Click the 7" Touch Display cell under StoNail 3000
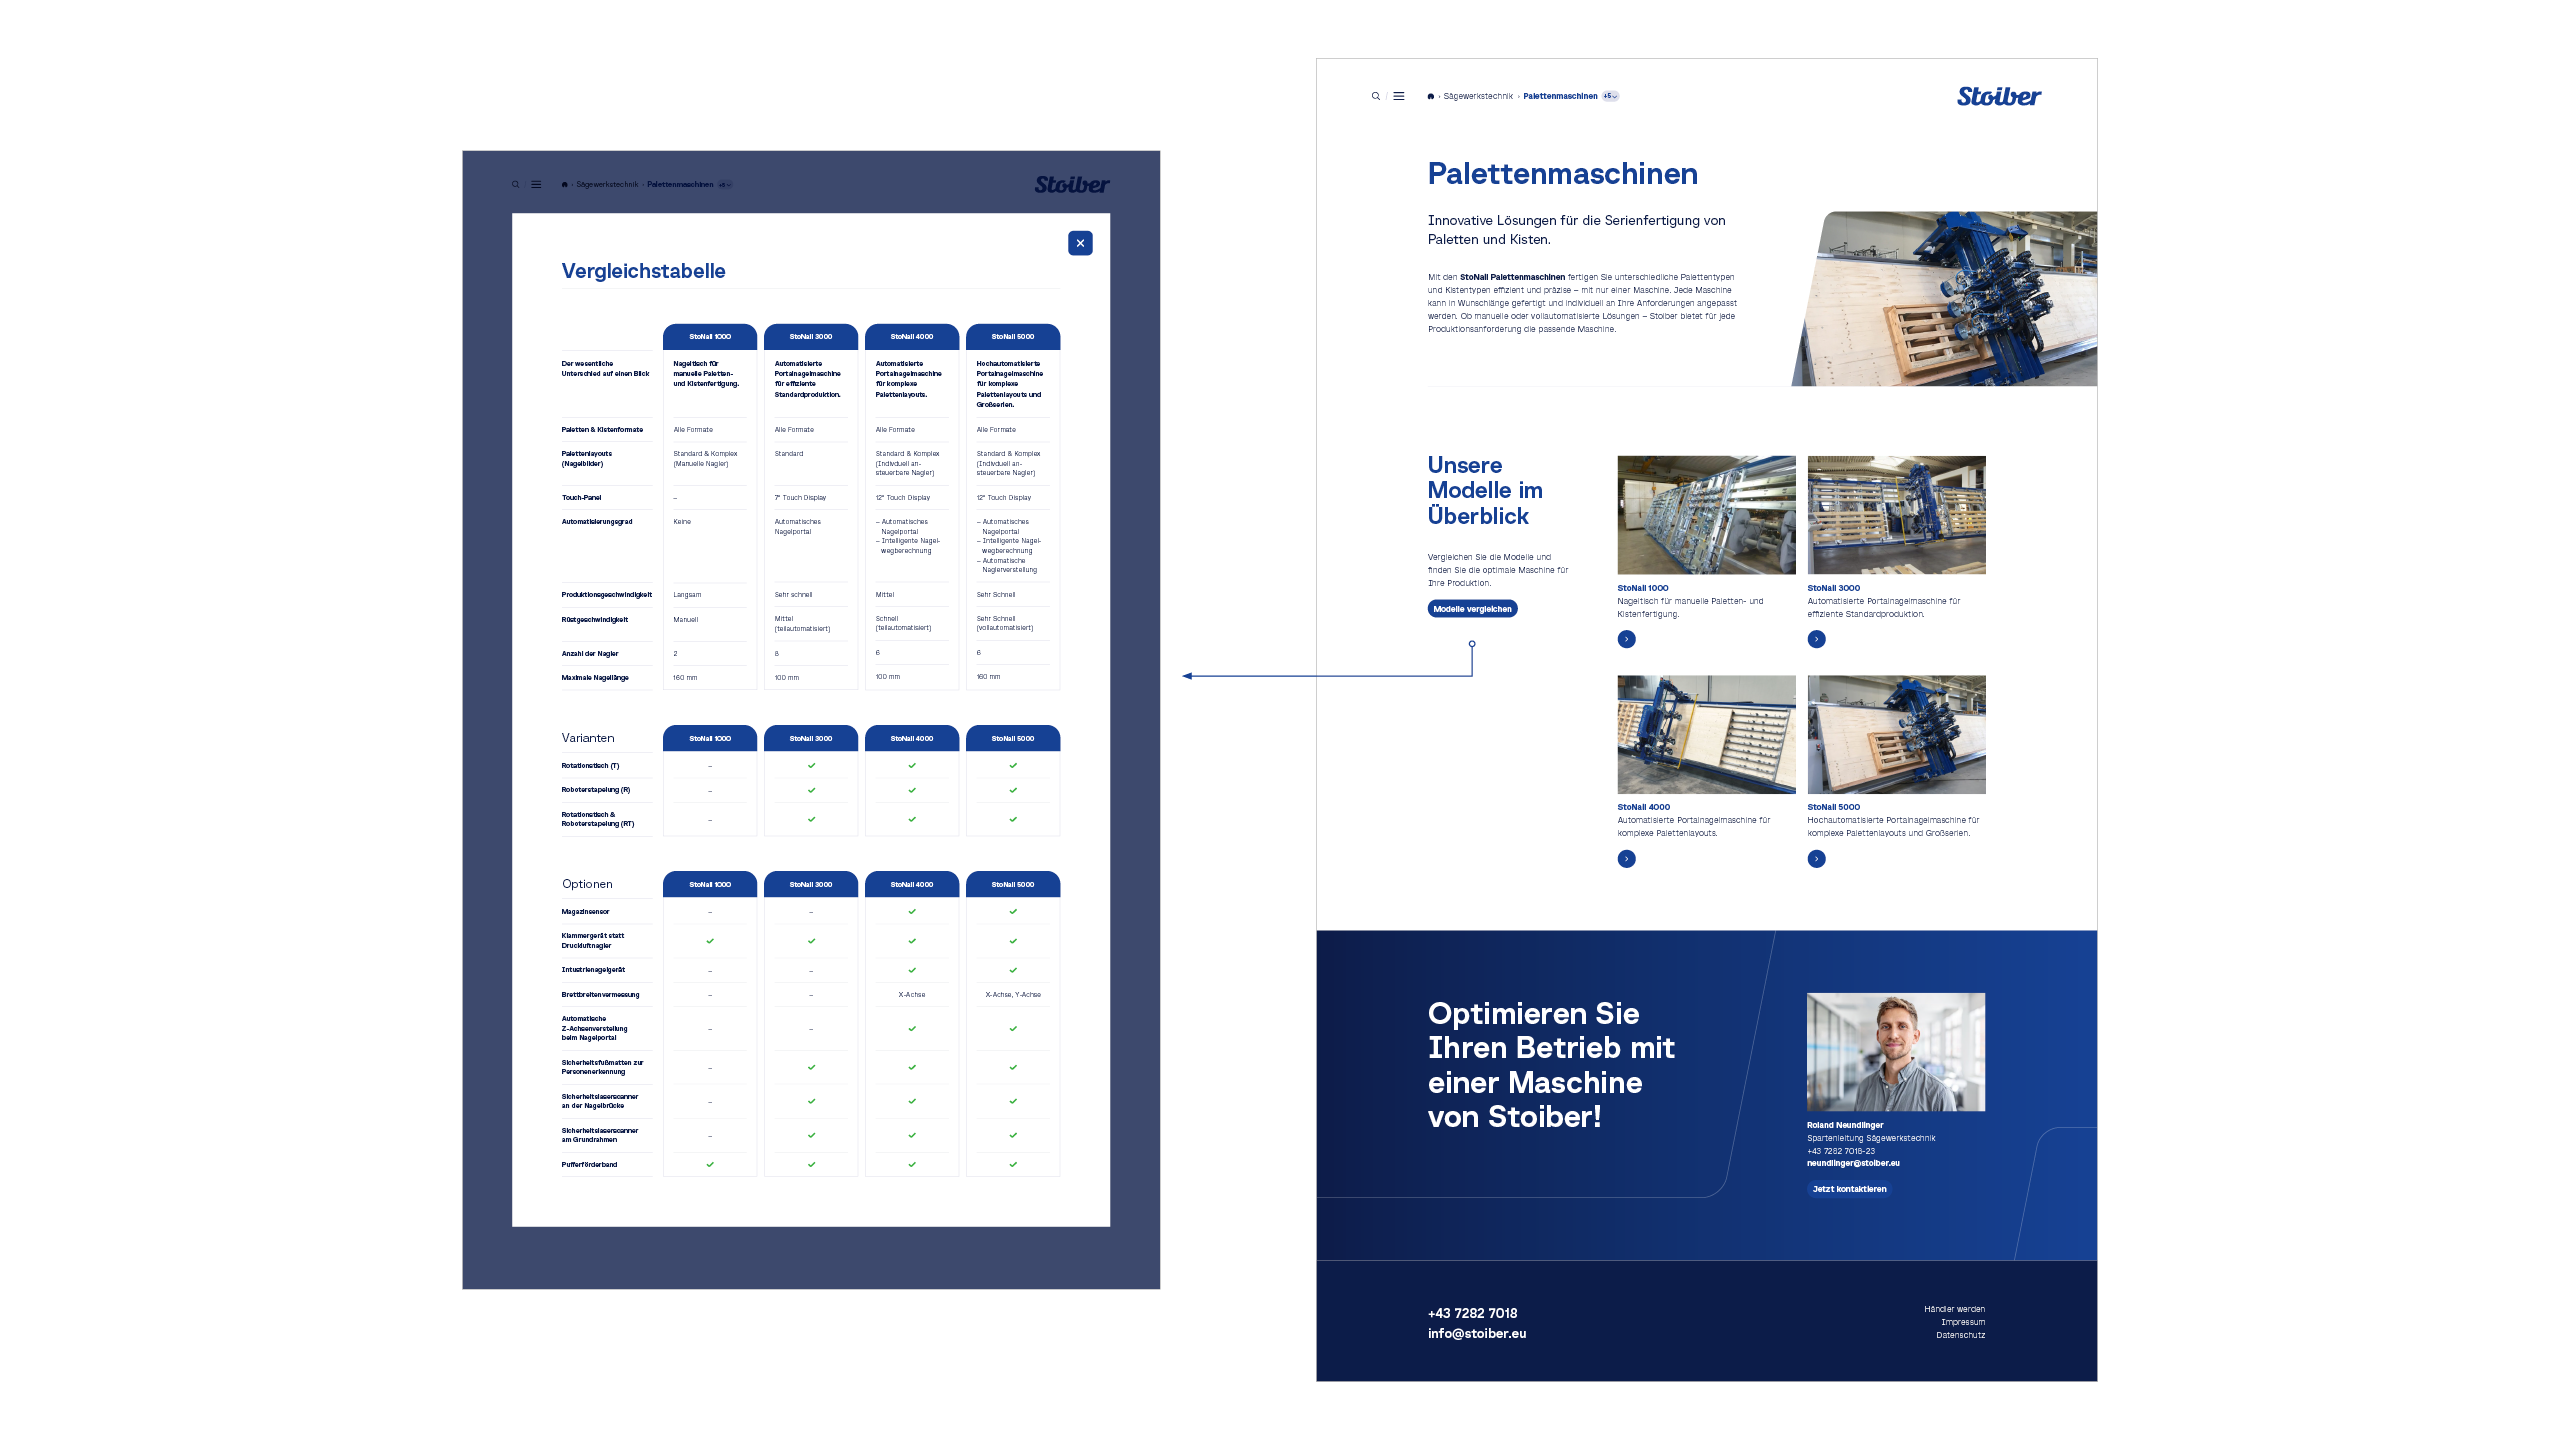 [800, 498]
